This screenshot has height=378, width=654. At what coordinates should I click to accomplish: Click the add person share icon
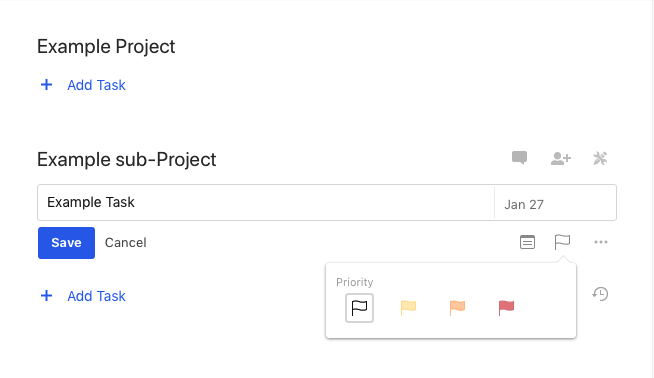pos(561,159)
